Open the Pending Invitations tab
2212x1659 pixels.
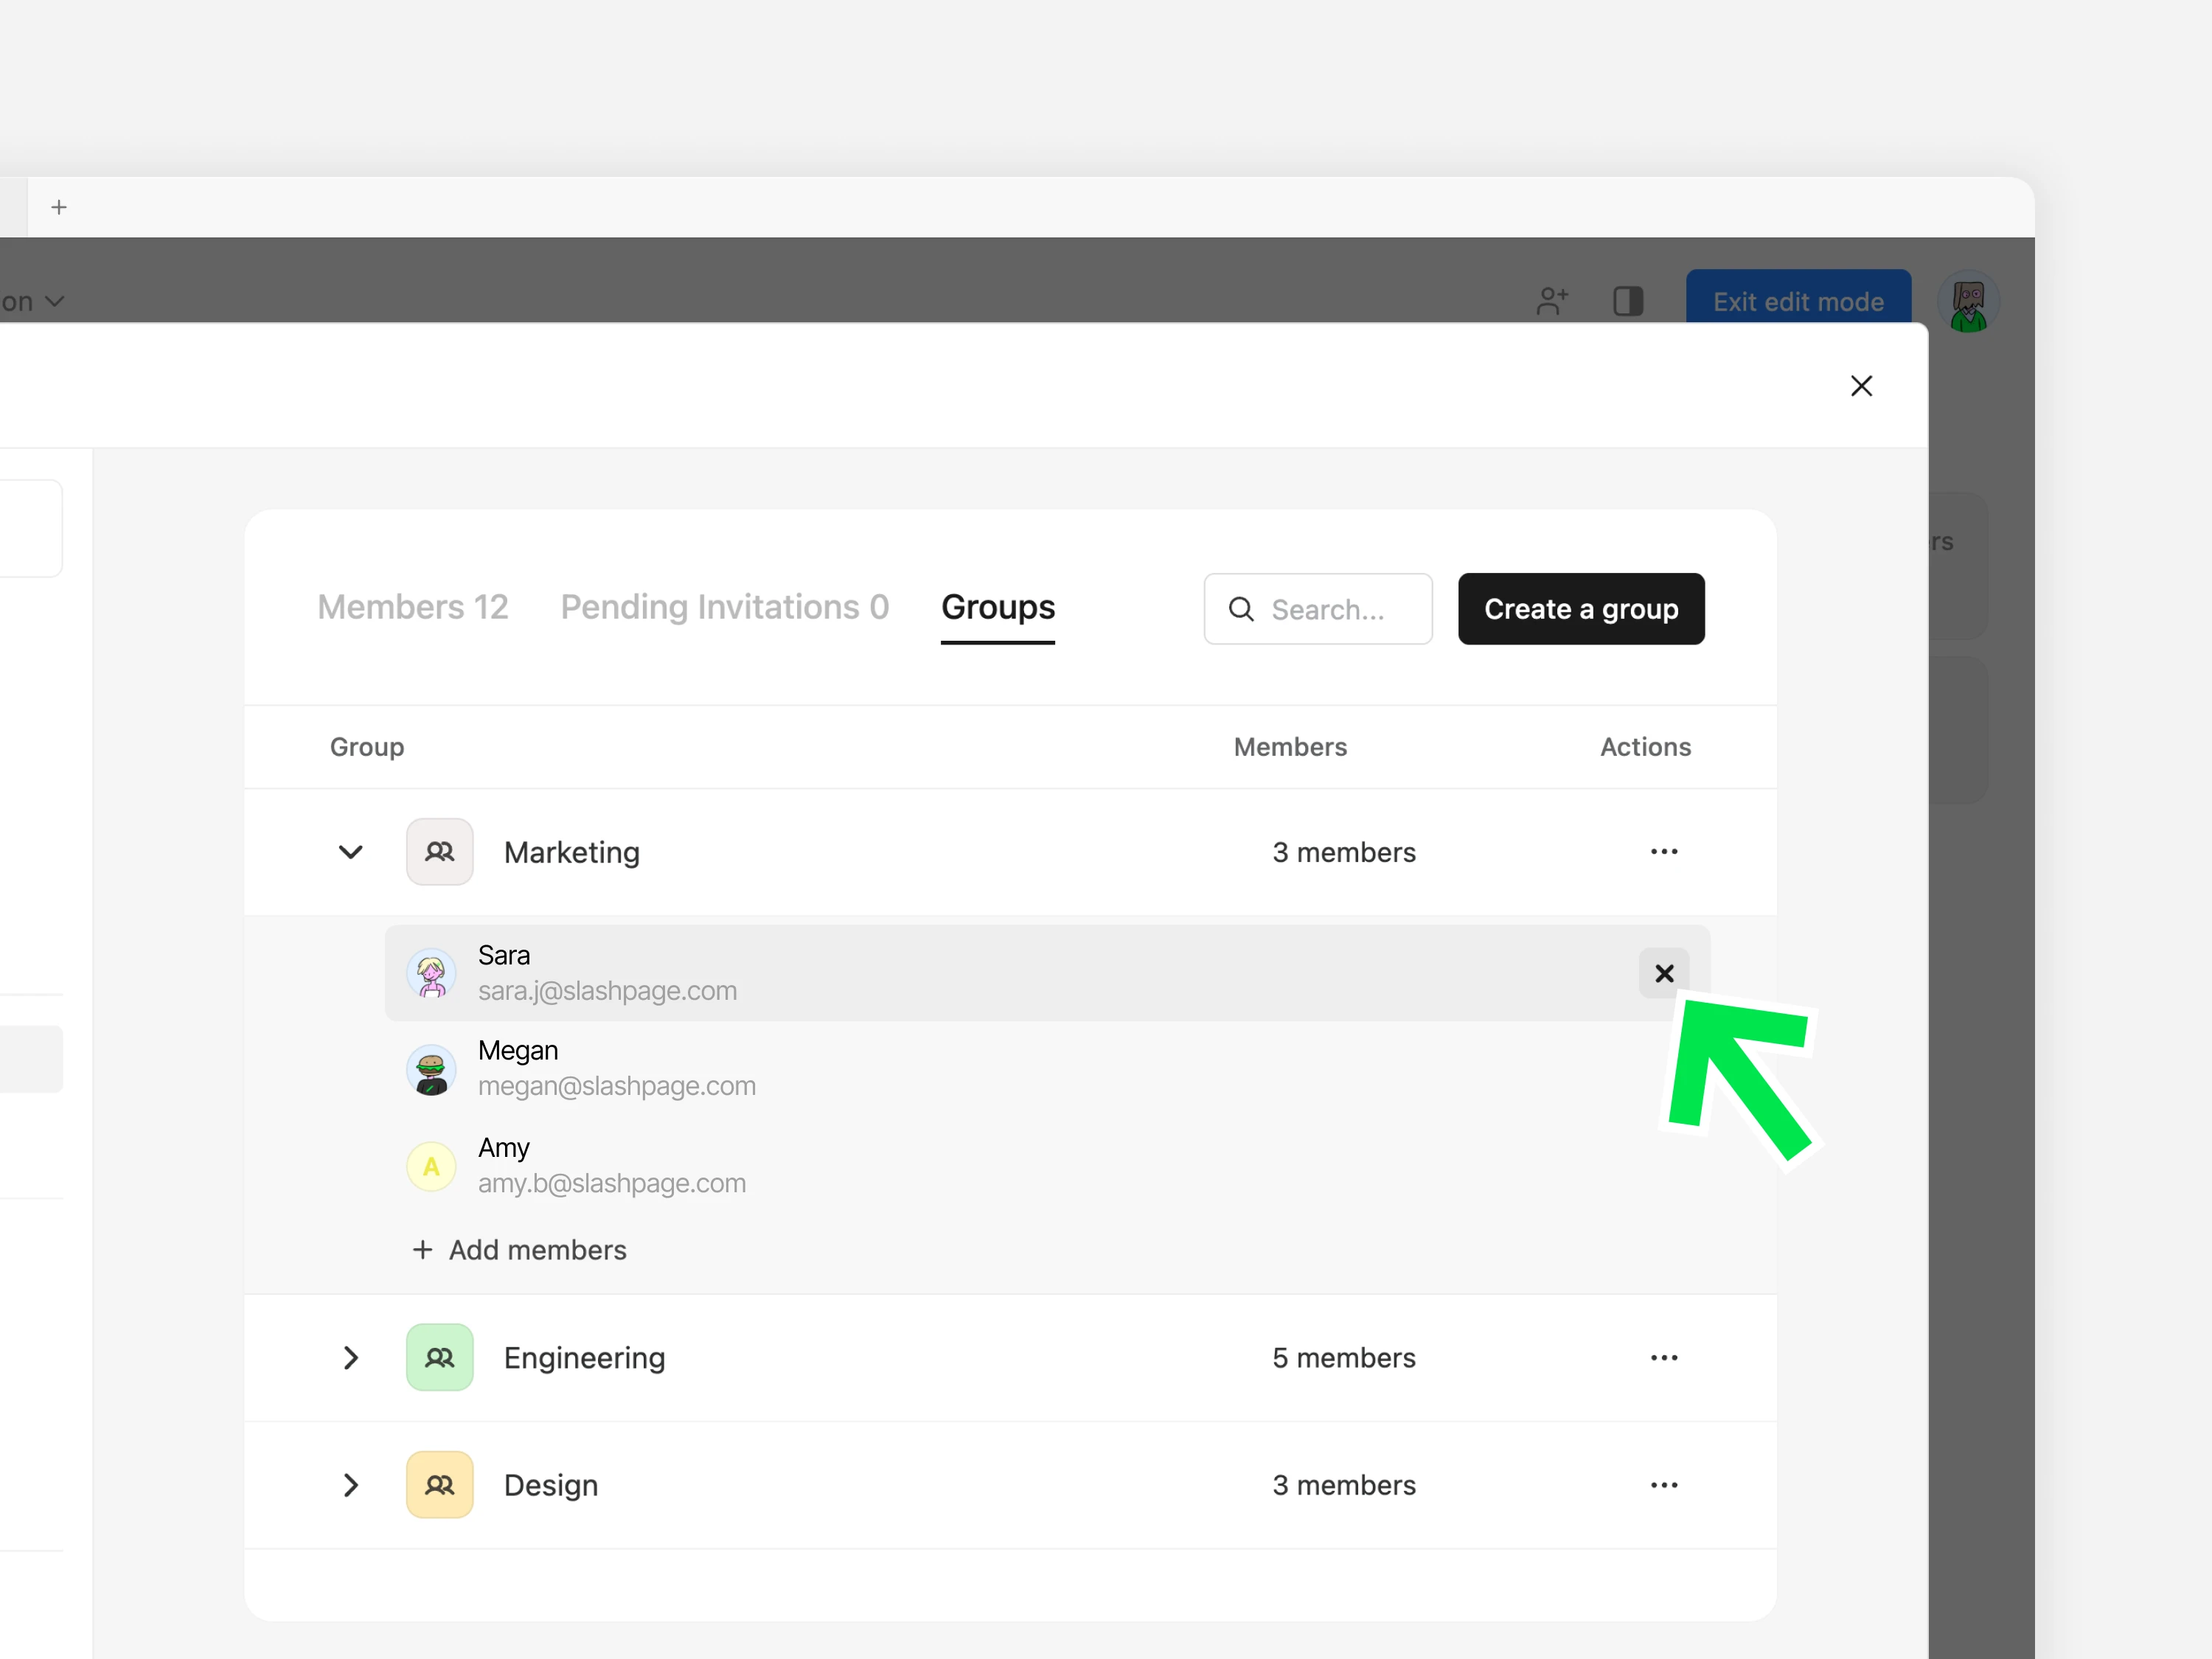(724, 607)
